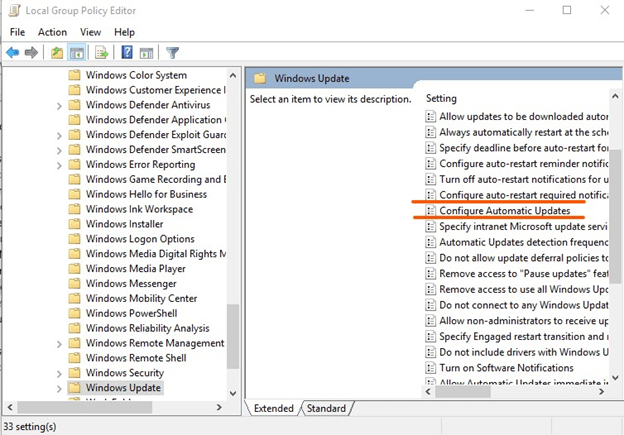624x435 pixels.
Task: Click folder icon next to Windows PowerShell
Action: pyautogui.click(x=74, y=313)
